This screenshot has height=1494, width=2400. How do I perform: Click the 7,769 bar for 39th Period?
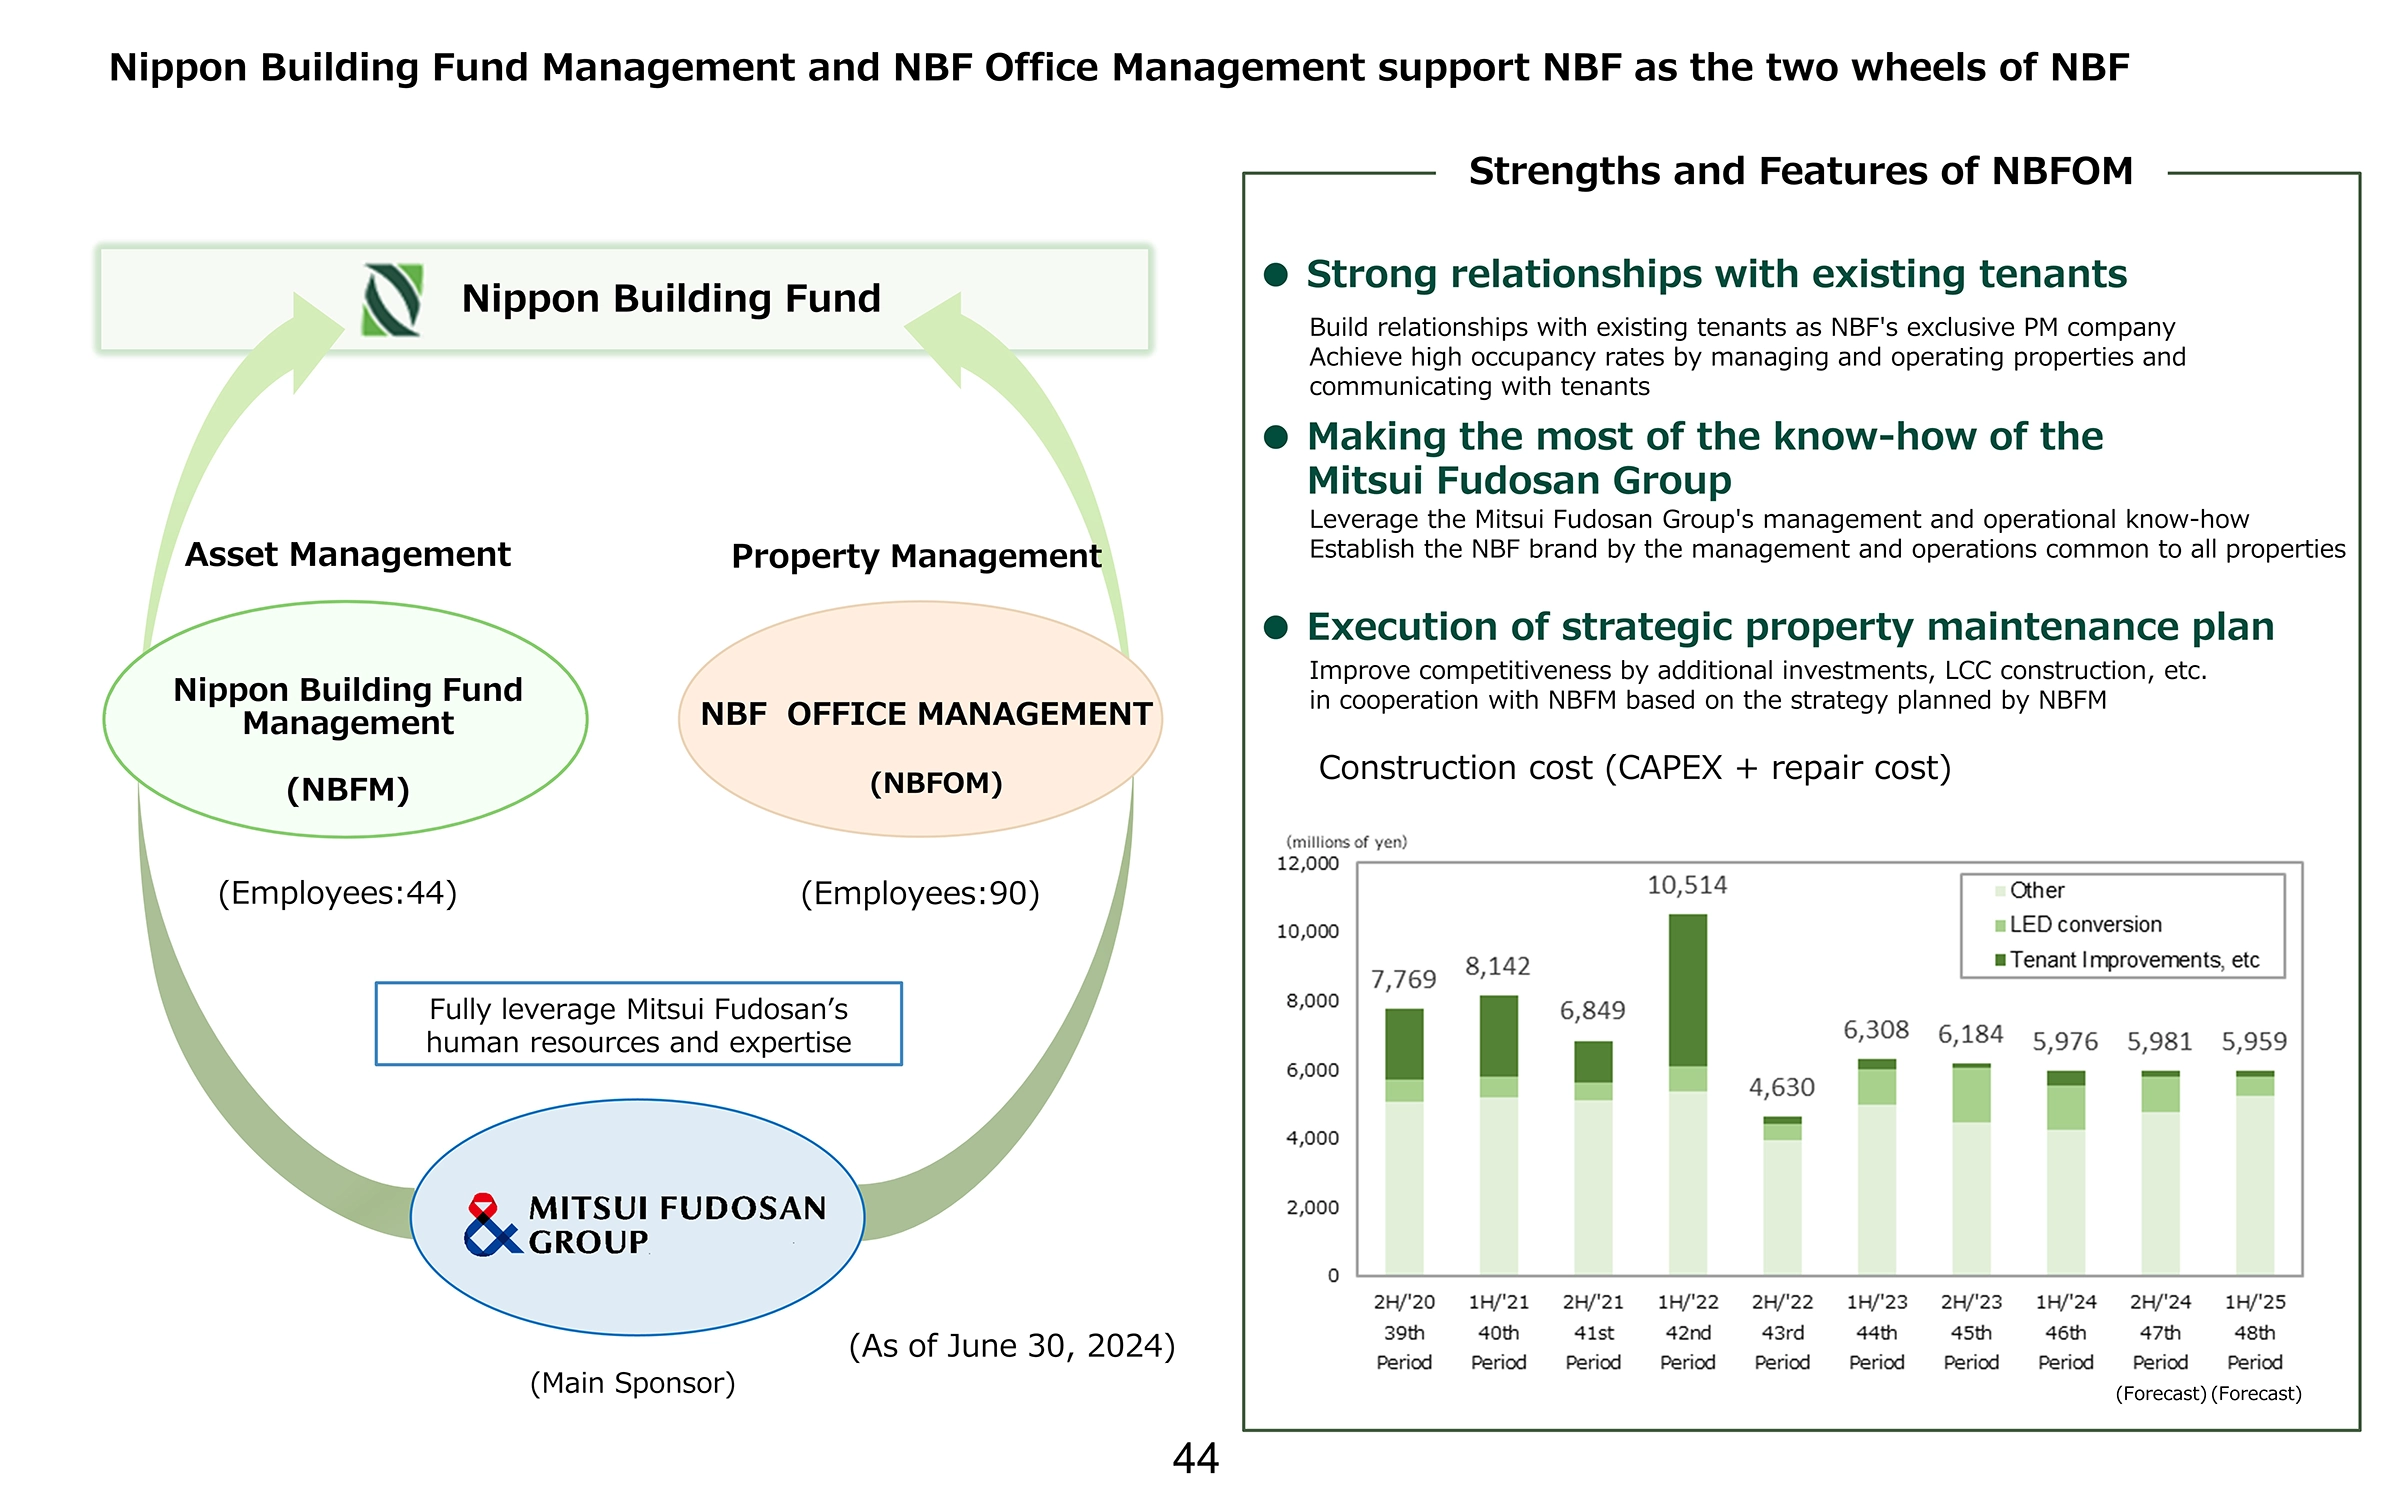click(1404, 1142)
